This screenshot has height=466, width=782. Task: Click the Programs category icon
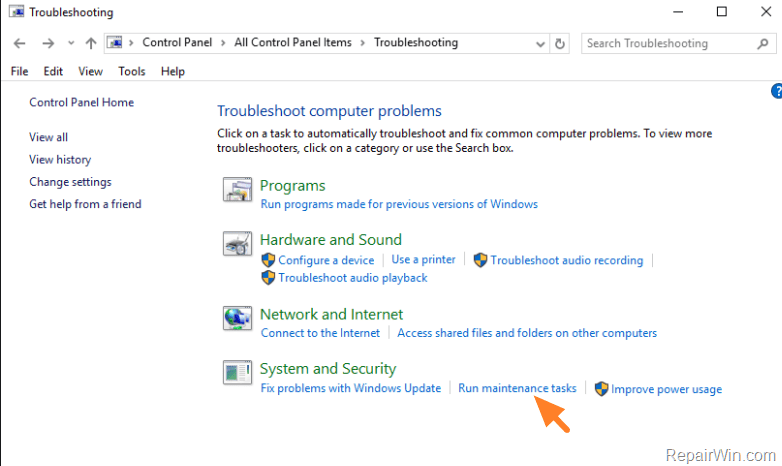(x=237, y=189)
